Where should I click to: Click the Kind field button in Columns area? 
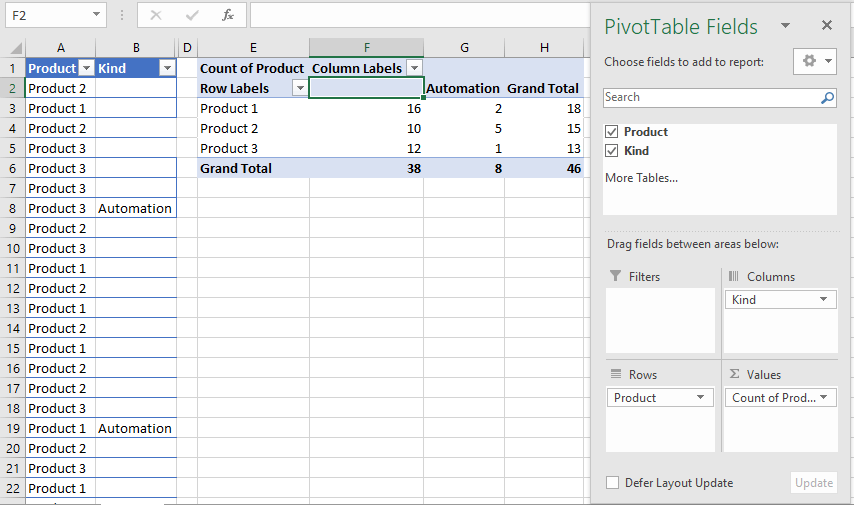click(x=780, y=300)
